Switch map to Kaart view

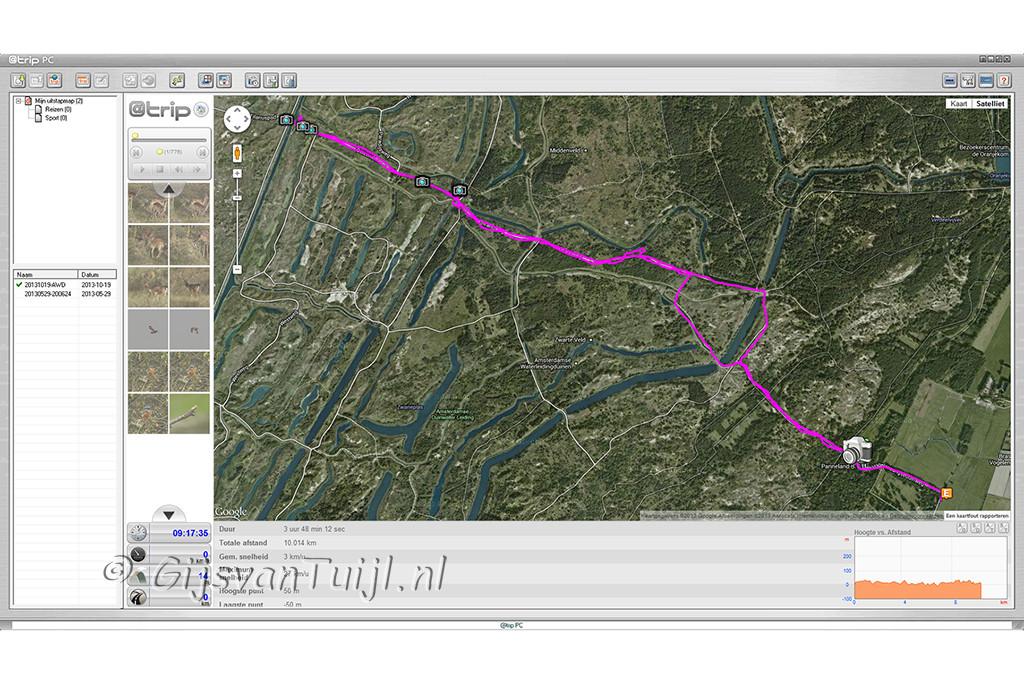[959, 104]
